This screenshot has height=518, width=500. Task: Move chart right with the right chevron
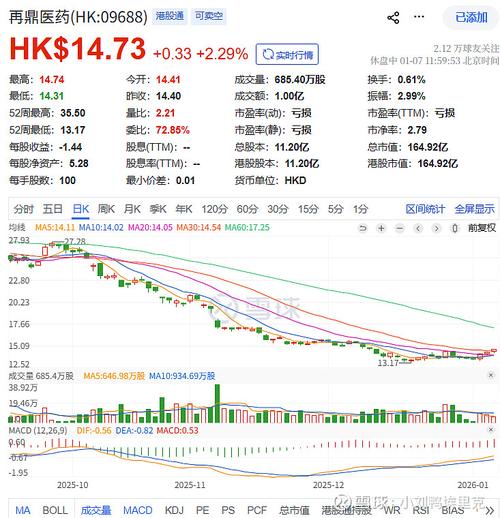[436, 228]
